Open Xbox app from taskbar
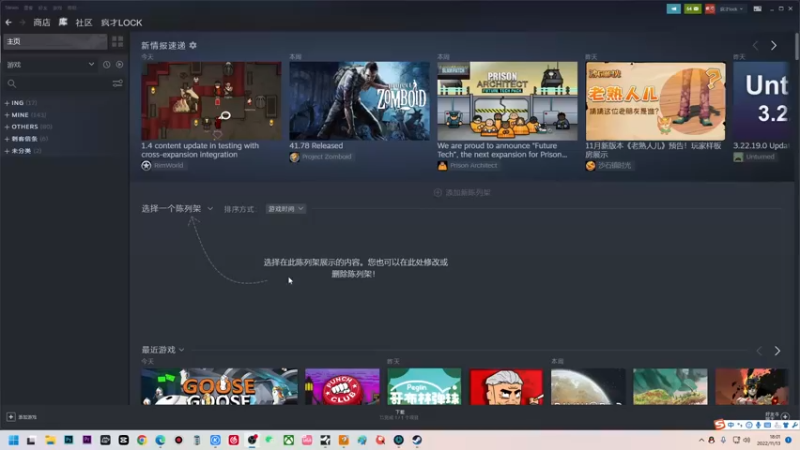The width and height of the screenshot is (800, 450). [289, 440]
